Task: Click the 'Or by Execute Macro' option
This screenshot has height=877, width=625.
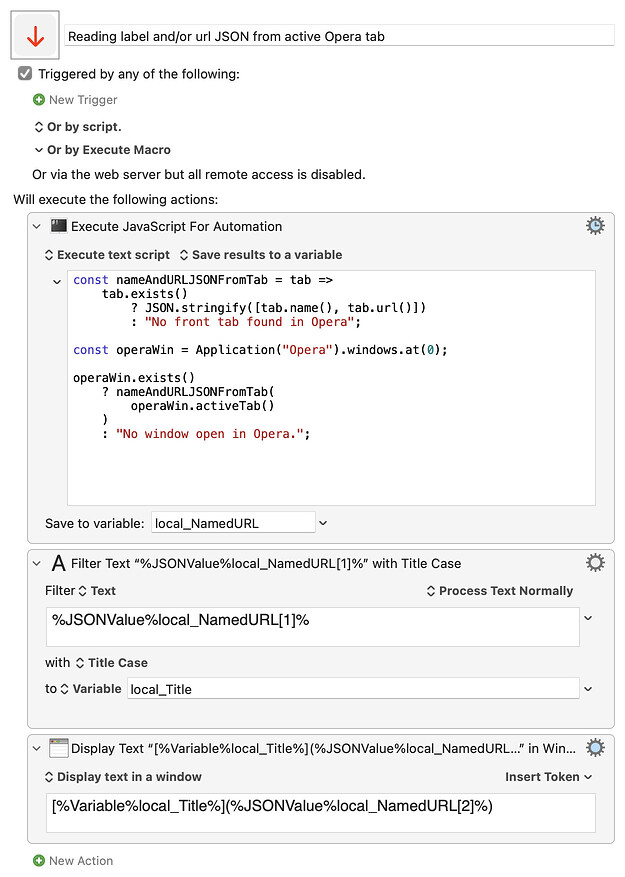Action: 102,150
